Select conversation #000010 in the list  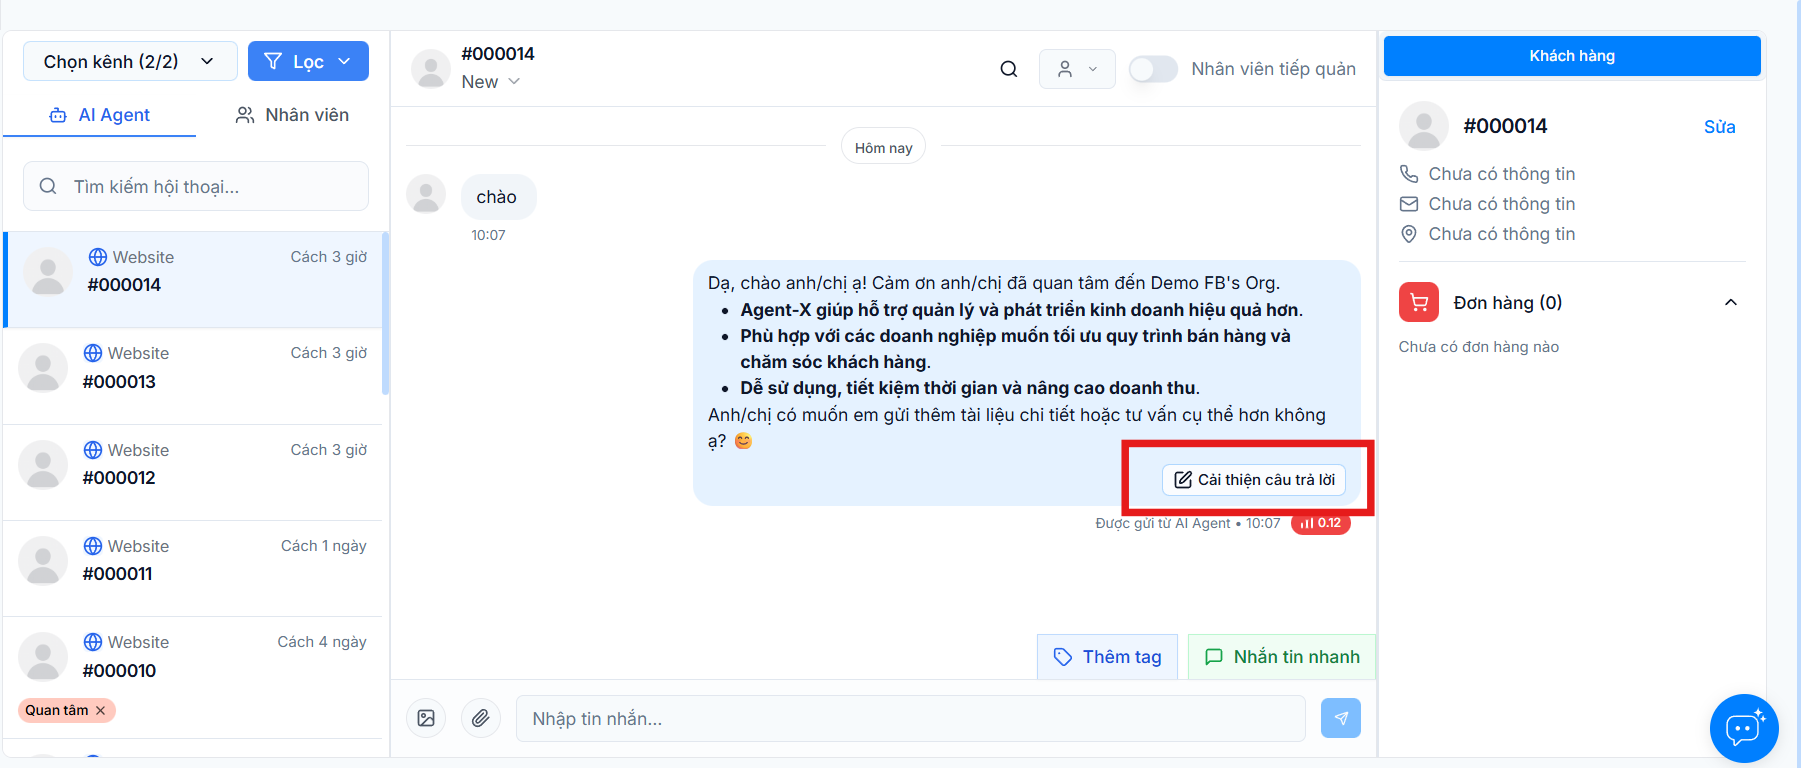[194, 677]
